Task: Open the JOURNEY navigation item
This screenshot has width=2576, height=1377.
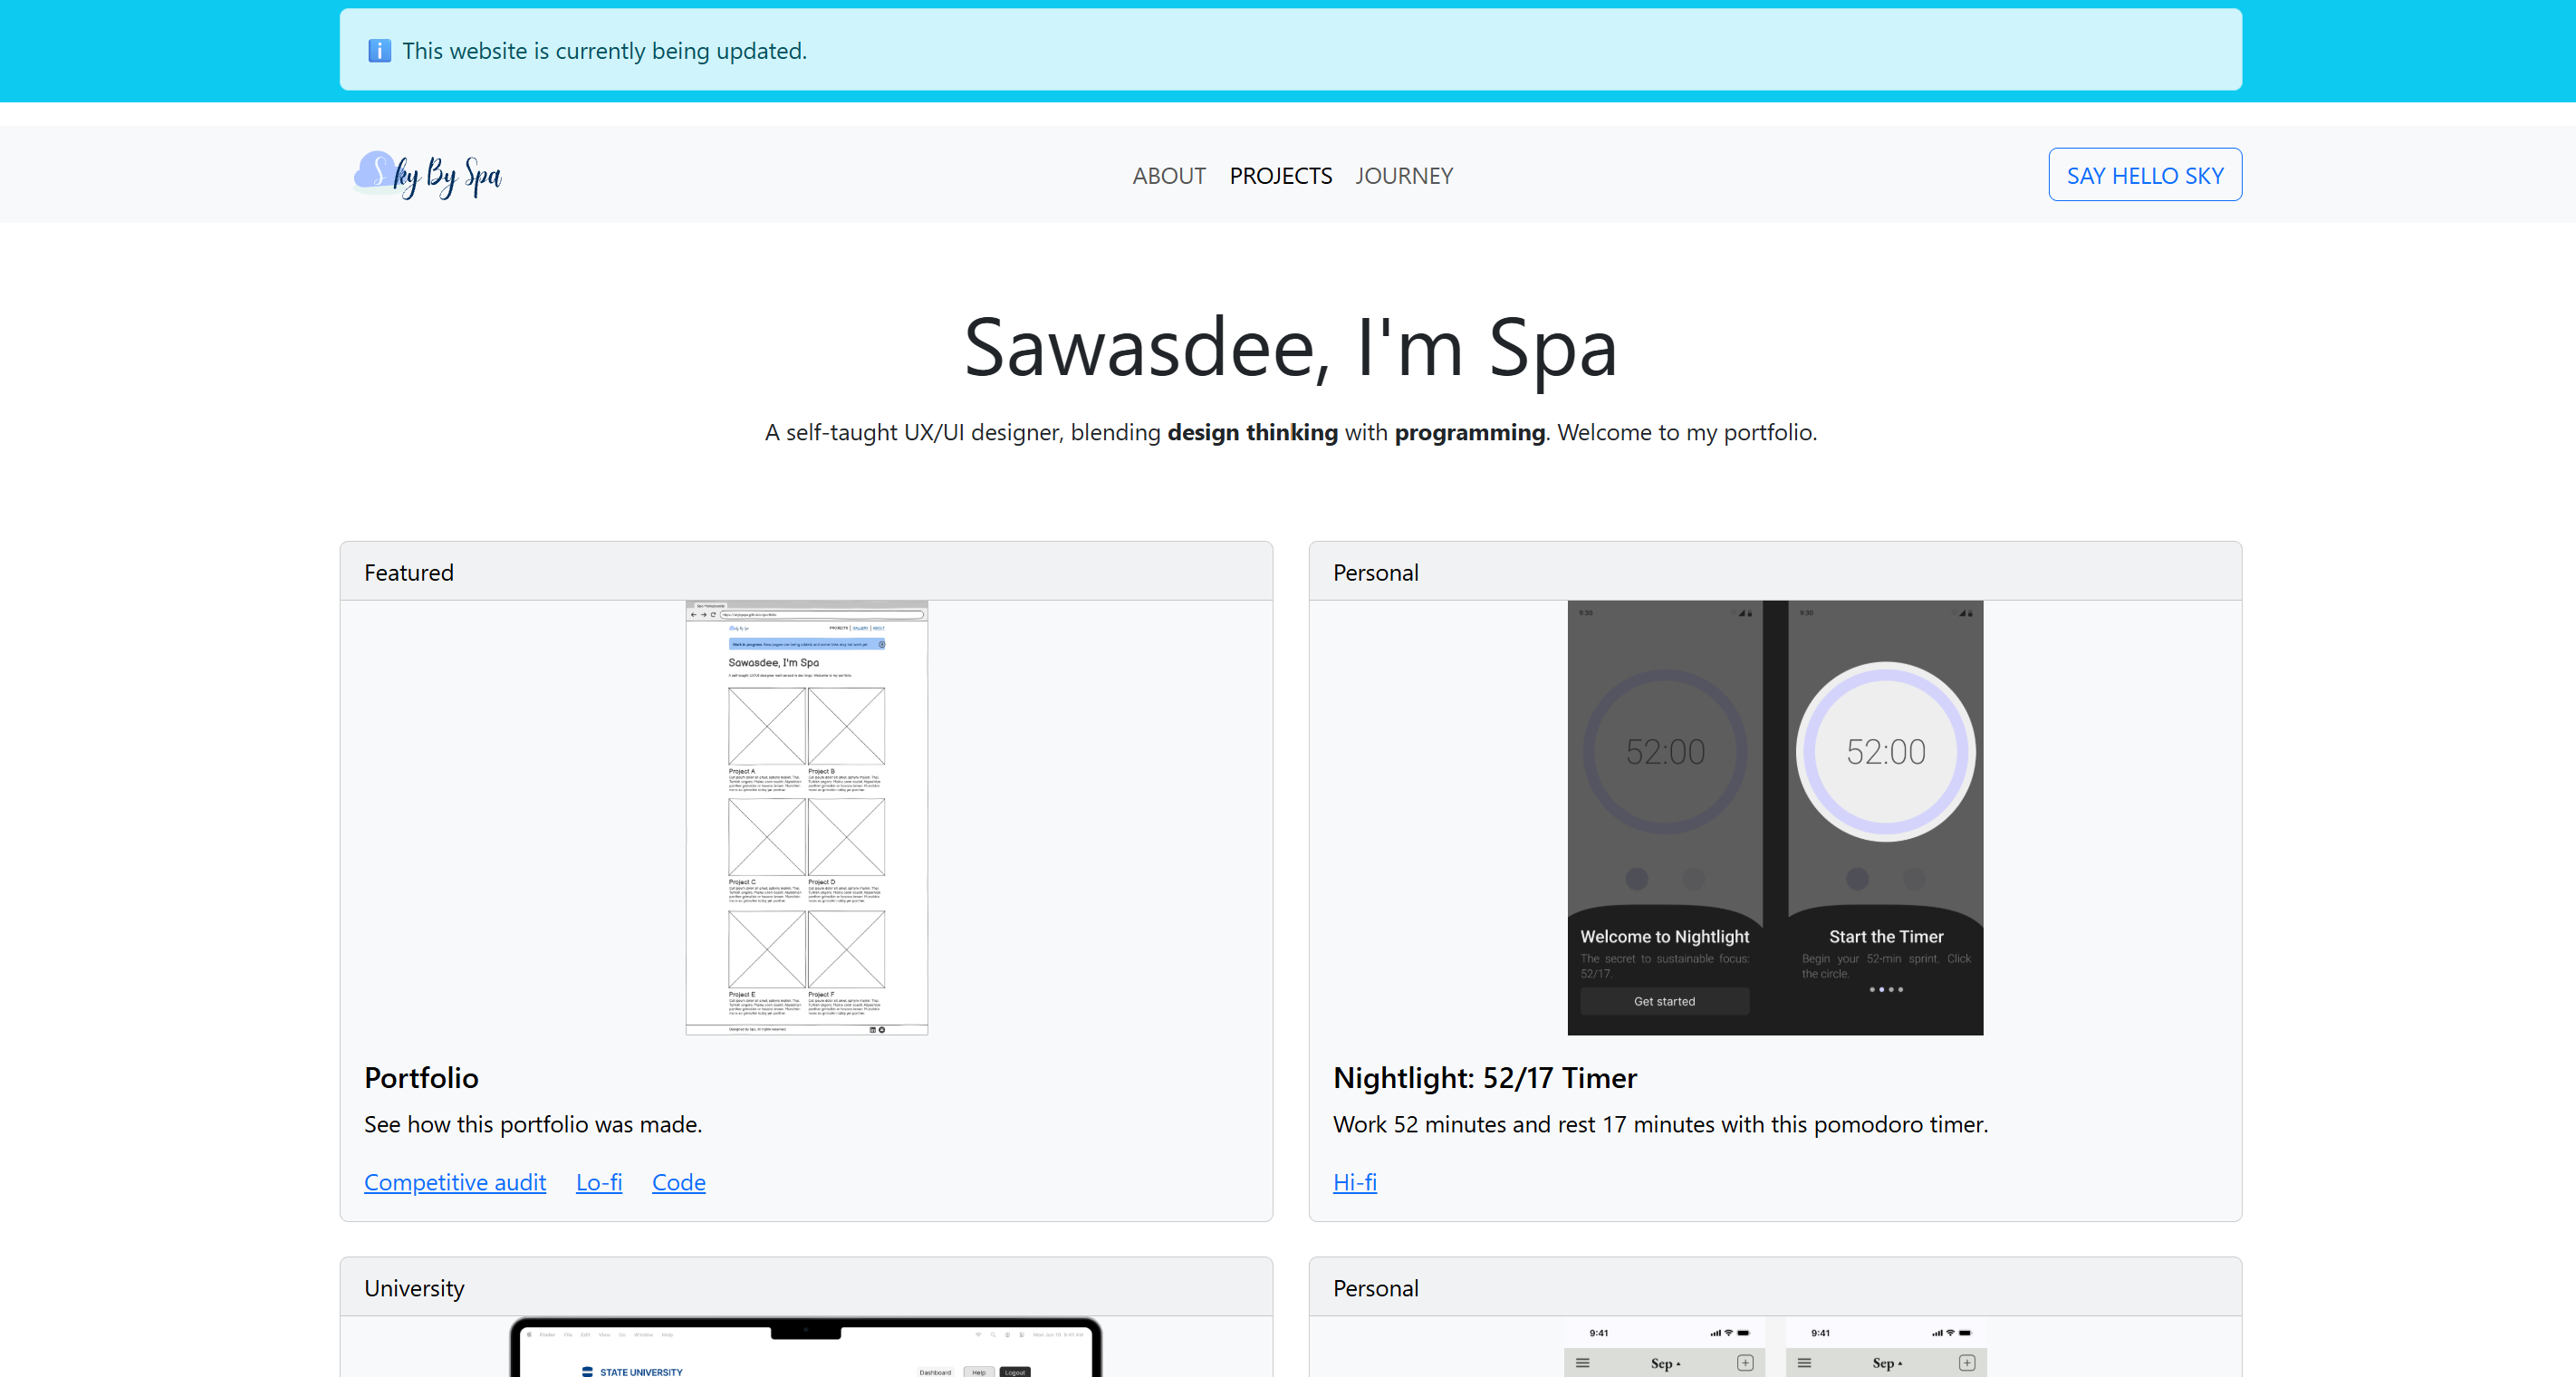Action: click(1404, 175)
